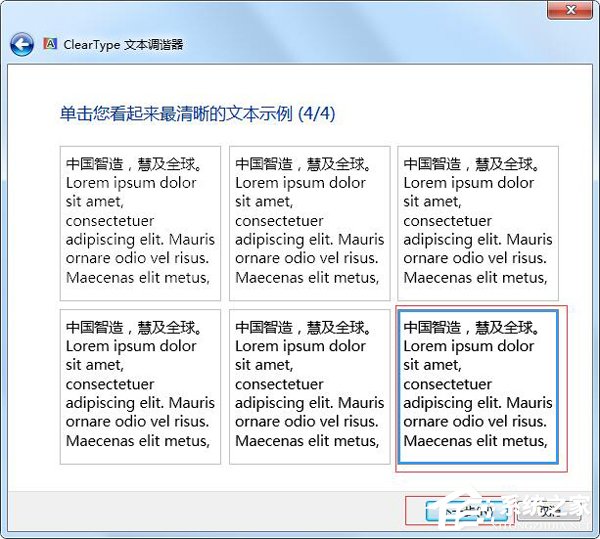The width and height of the screenshot is (600, 539).
Task: Select the top-right text sample
Action: coord(478,223)
